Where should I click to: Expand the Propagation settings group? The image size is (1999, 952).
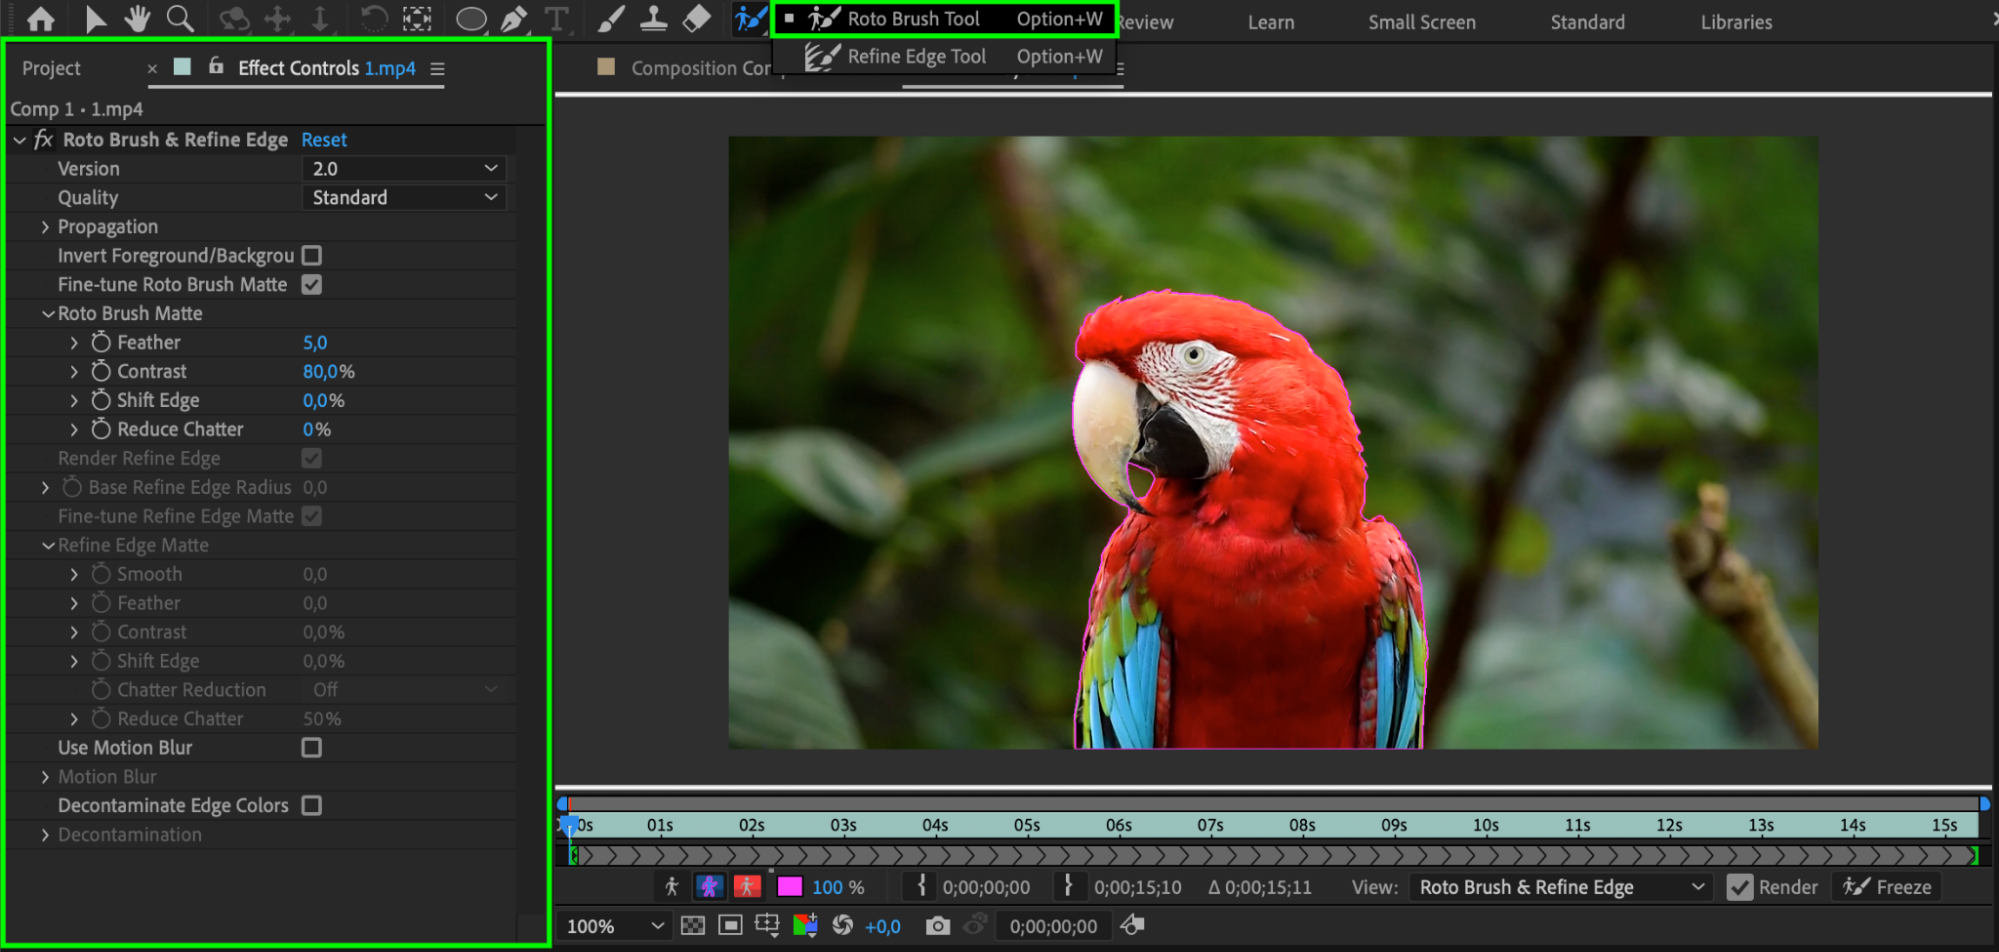(45, 227)
